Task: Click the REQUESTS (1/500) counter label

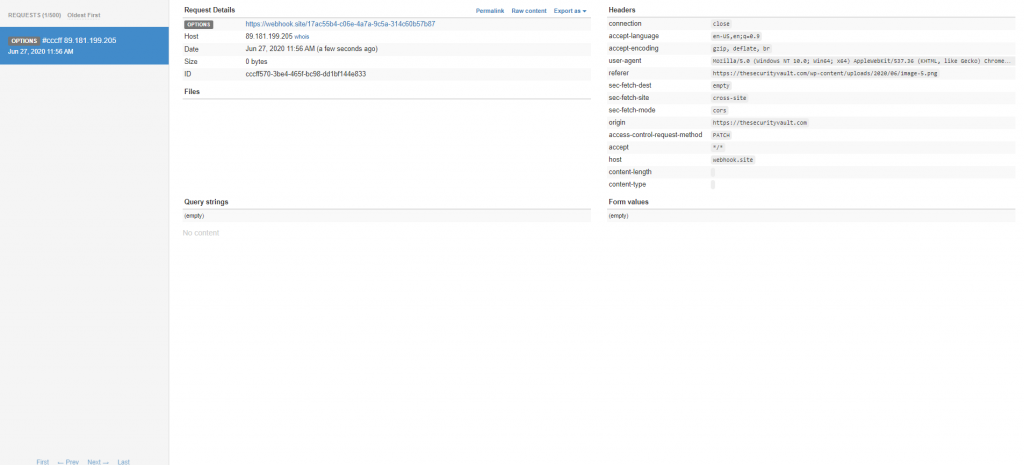Action: 35,15
